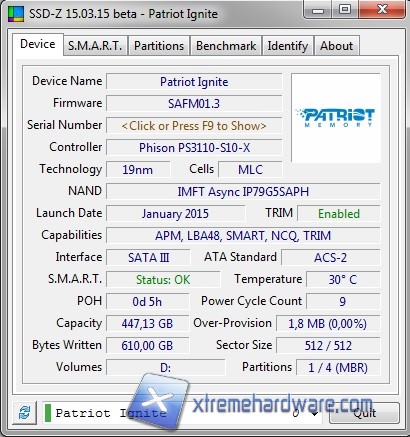
Task: Click the Quit button
Action: point(365,413)
